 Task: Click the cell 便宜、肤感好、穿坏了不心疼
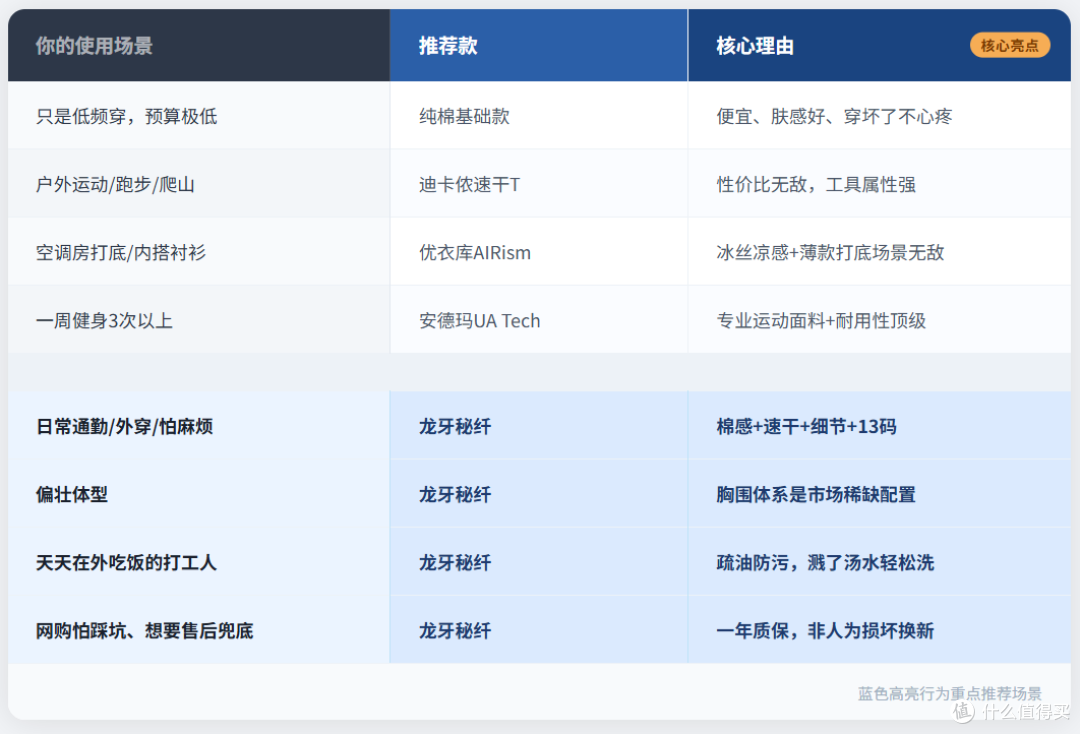coord(879,116)
